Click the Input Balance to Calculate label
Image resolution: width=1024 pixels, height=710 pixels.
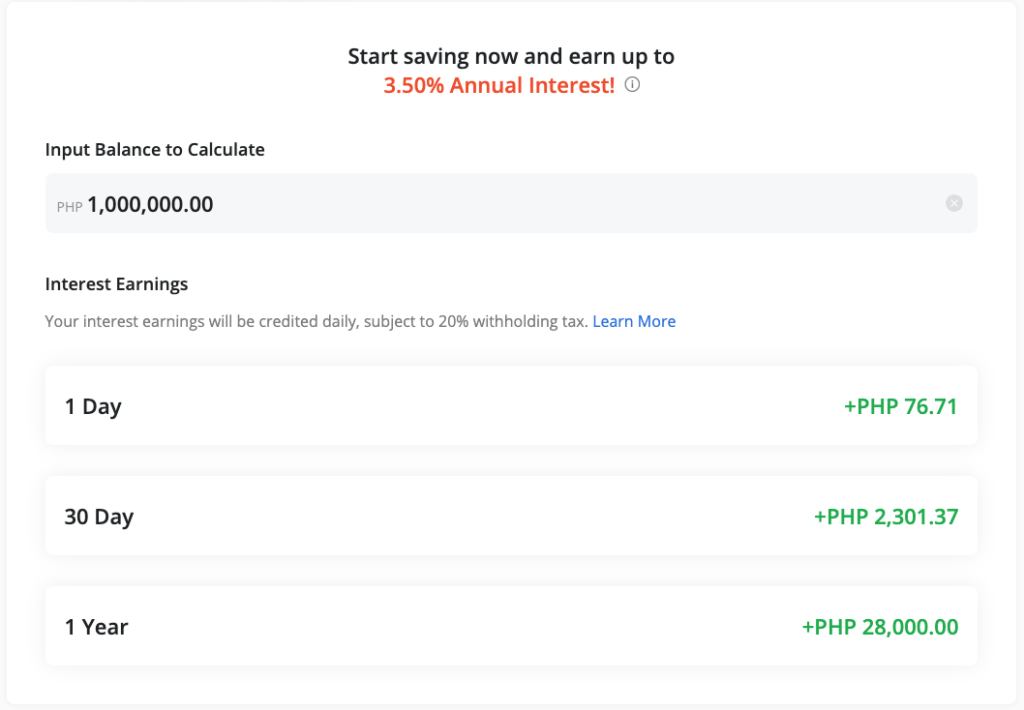[x=155, y=150]
